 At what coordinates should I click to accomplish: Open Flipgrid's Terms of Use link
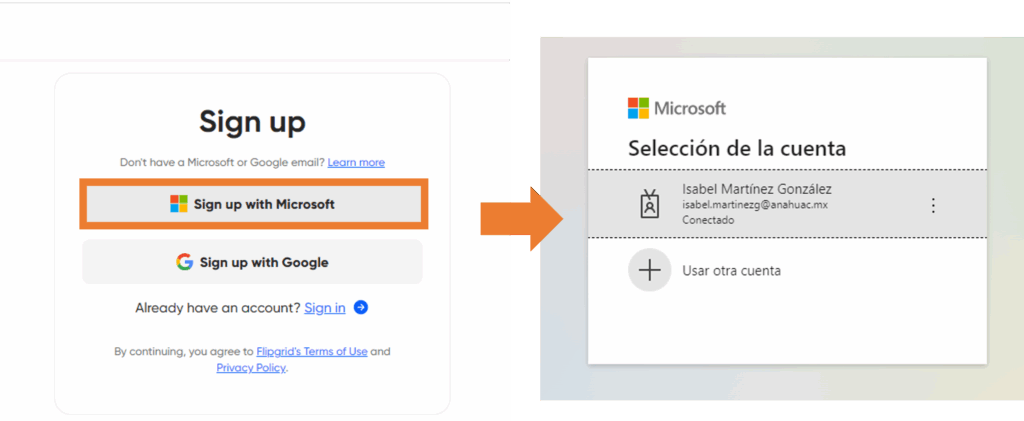[312, 351]
